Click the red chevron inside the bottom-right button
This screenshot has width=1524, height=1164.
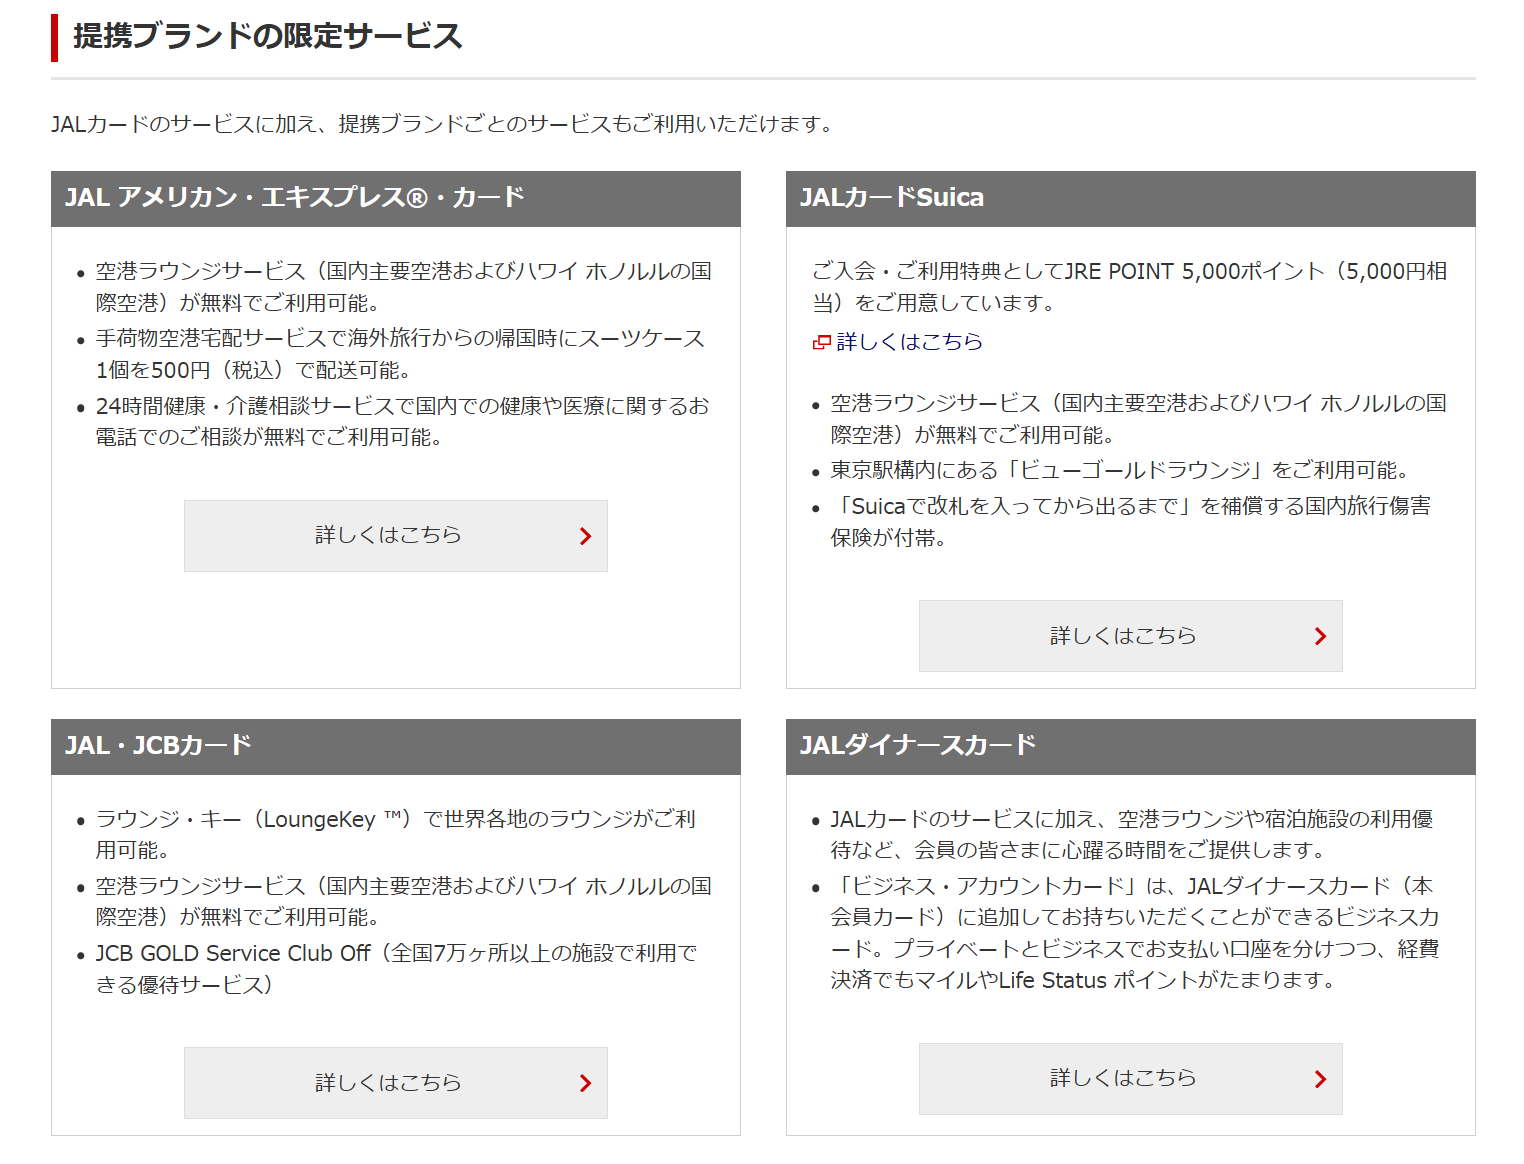click(x=1320, y=1079)
